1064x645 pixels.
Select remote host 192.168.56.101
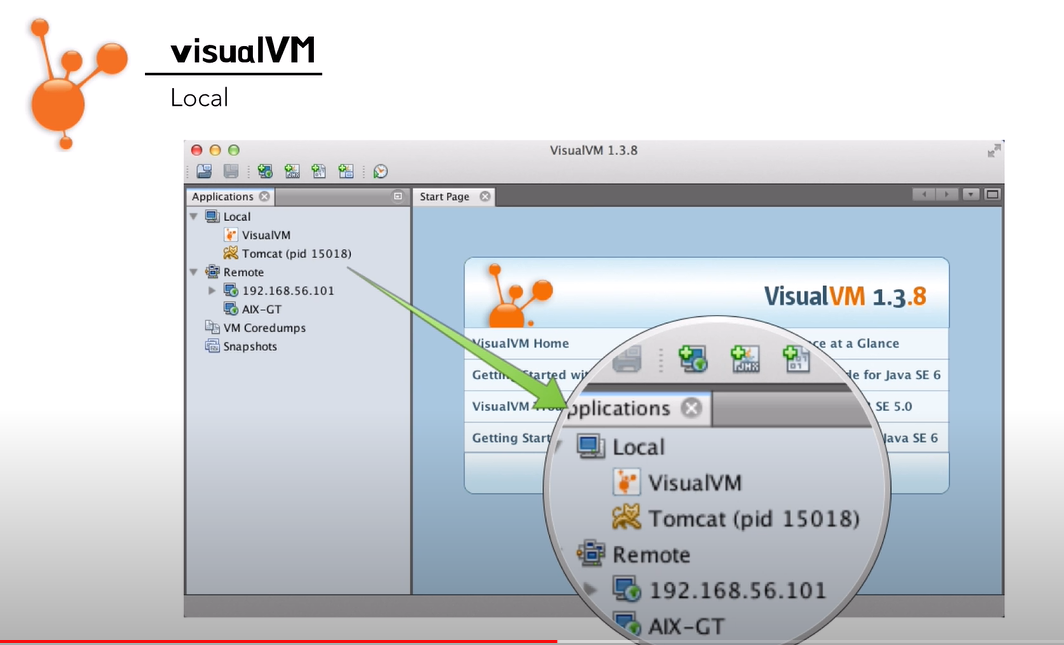coord(288,290)
